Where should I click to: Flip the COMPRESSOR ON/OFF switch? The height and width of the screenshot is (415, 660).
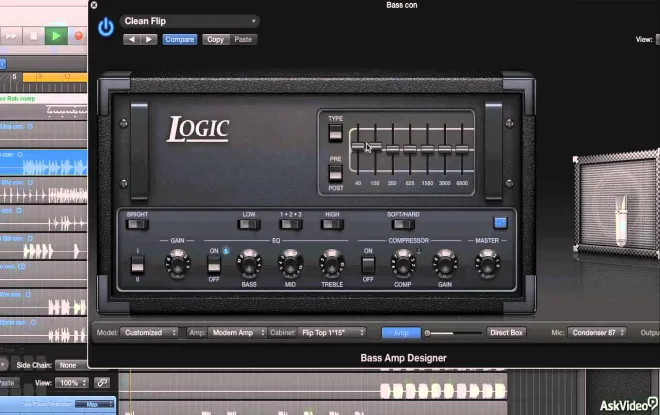368,265
